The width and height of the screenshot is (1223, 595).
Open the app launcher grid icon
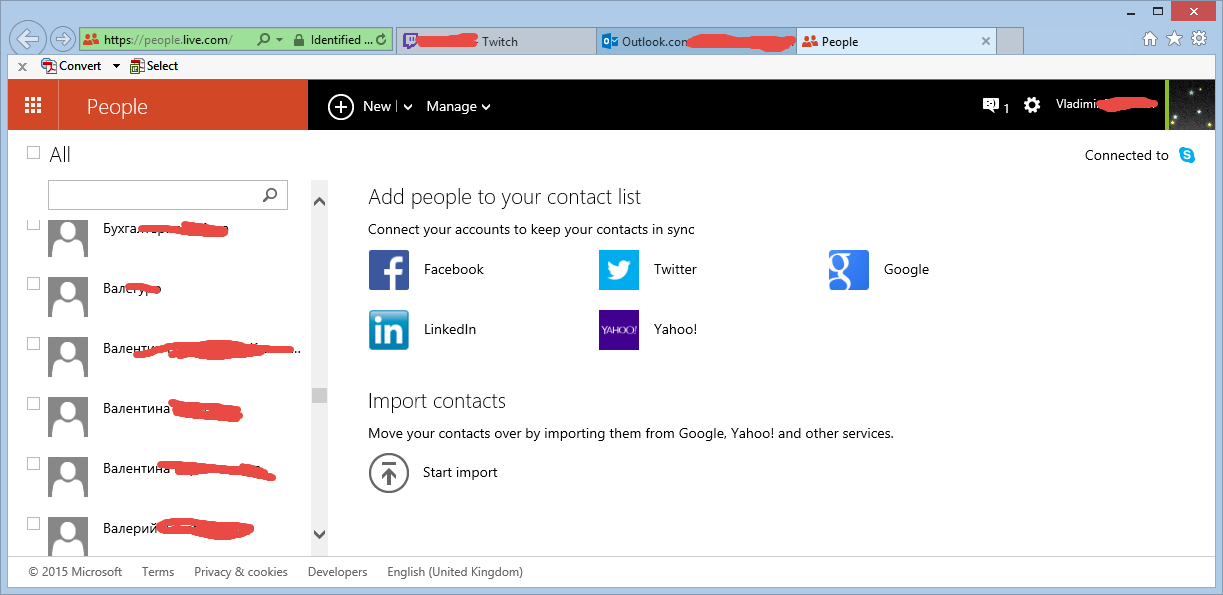(x=33, y=106)
